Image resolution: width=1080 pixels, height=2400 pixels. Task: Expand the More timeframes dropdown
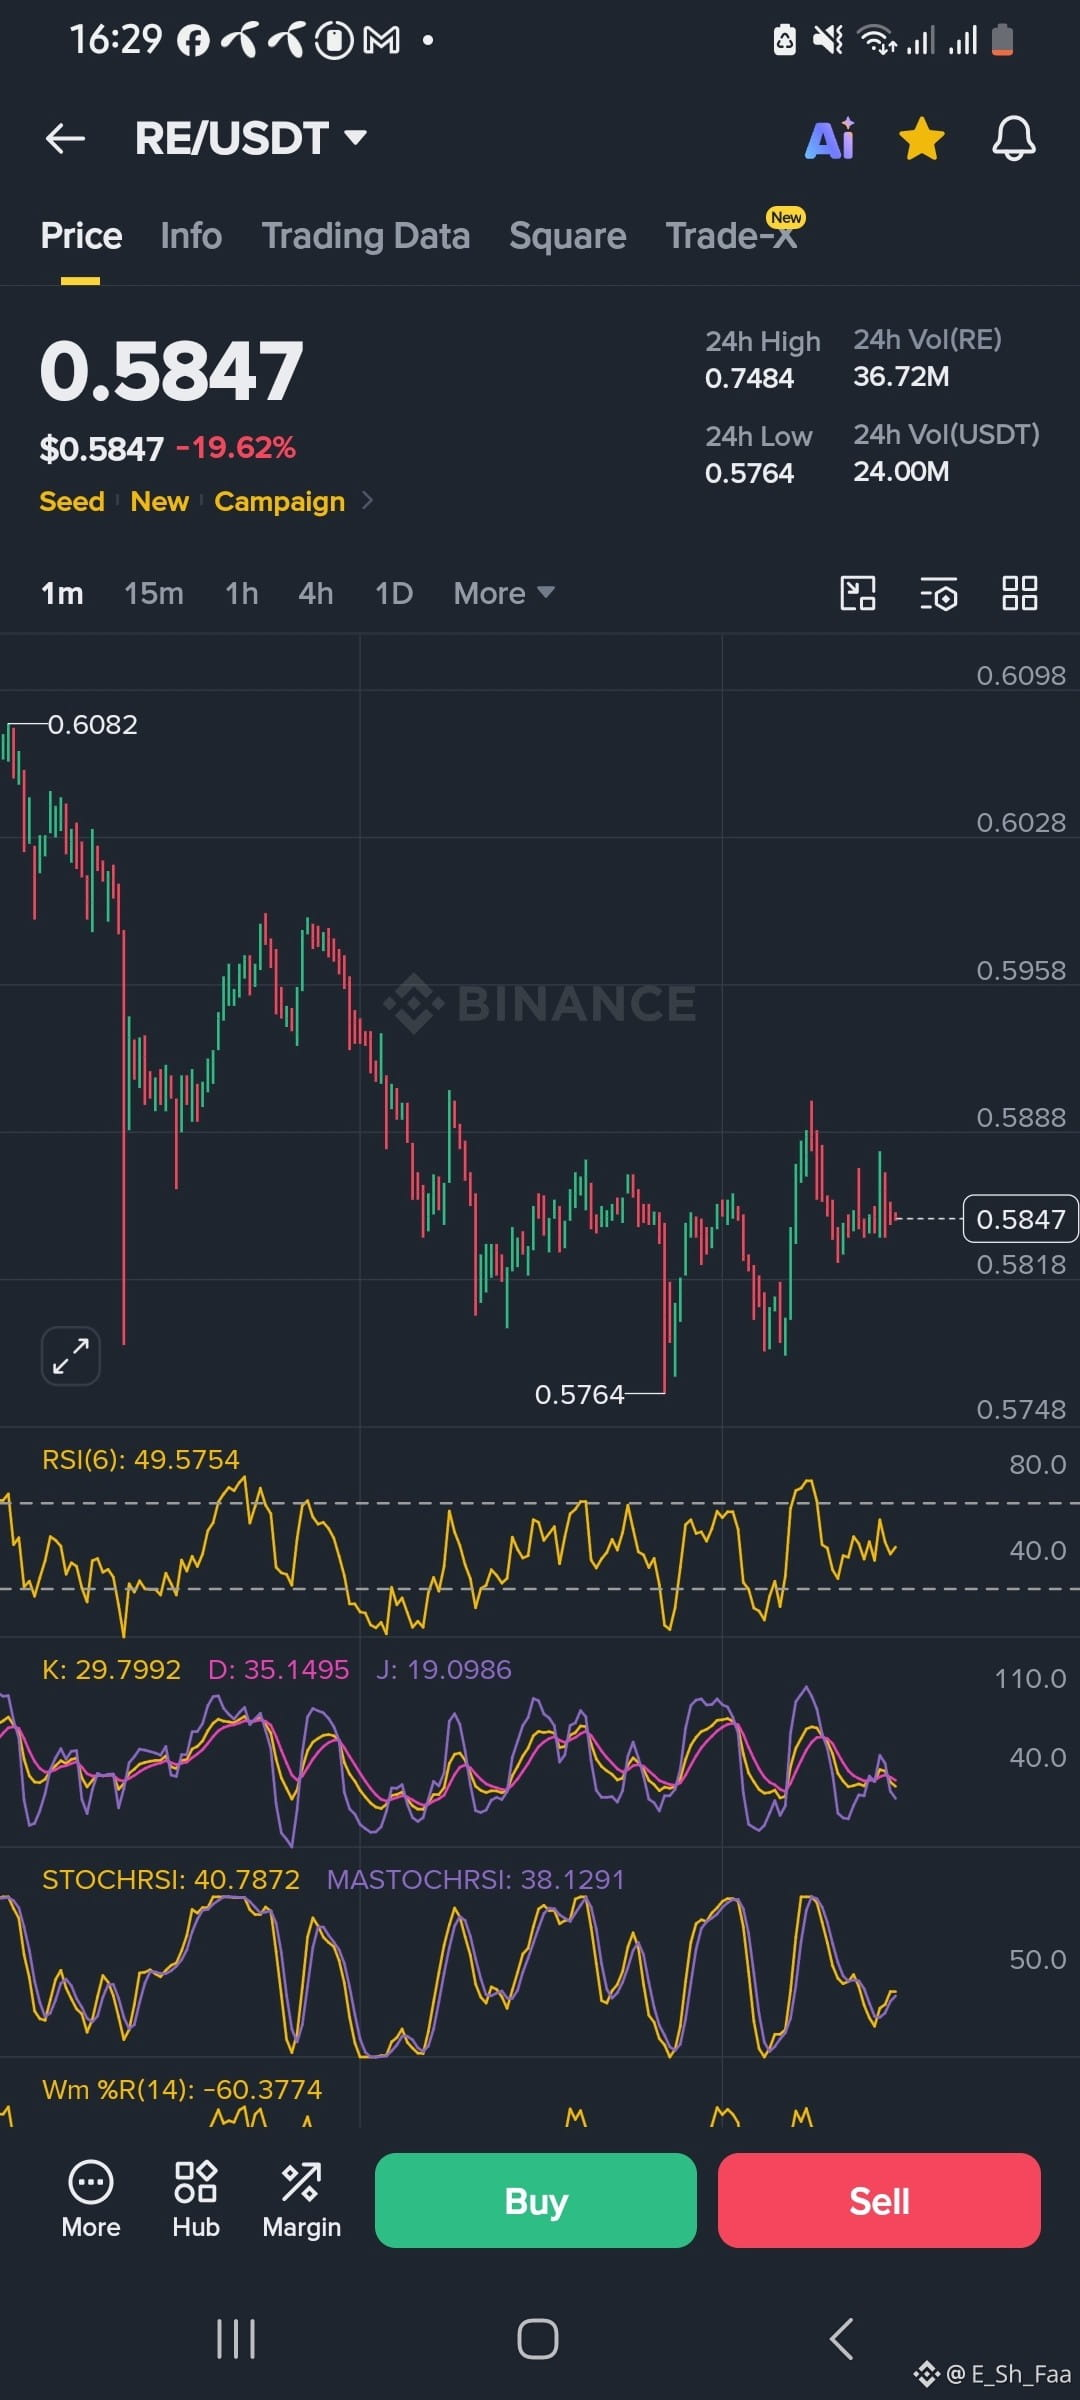[x=504, y=593]
